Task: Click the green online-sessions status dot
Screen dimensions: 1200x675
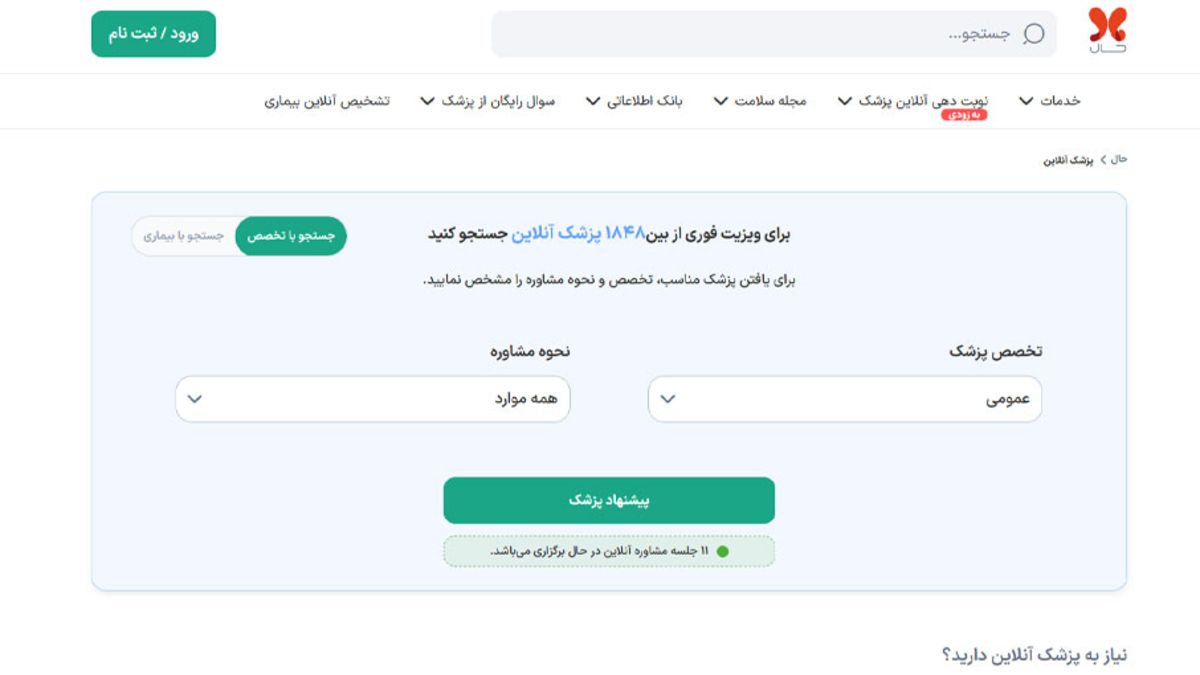Action: tap(723, 551)
